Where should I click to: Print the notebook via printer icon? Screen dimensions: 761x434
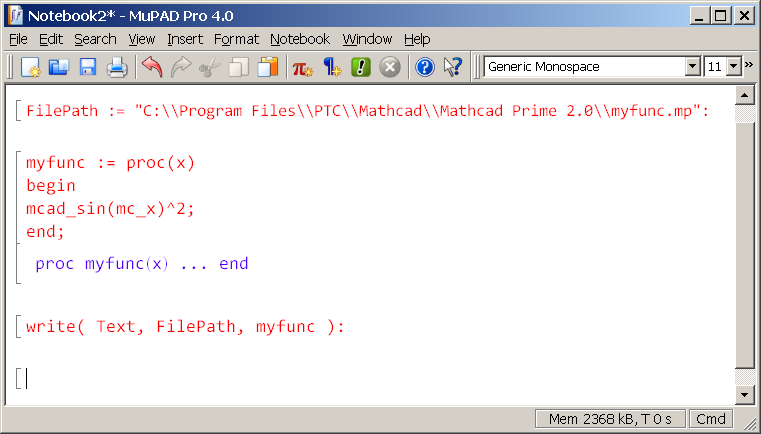pyautogui.click(x=117, y=67)
